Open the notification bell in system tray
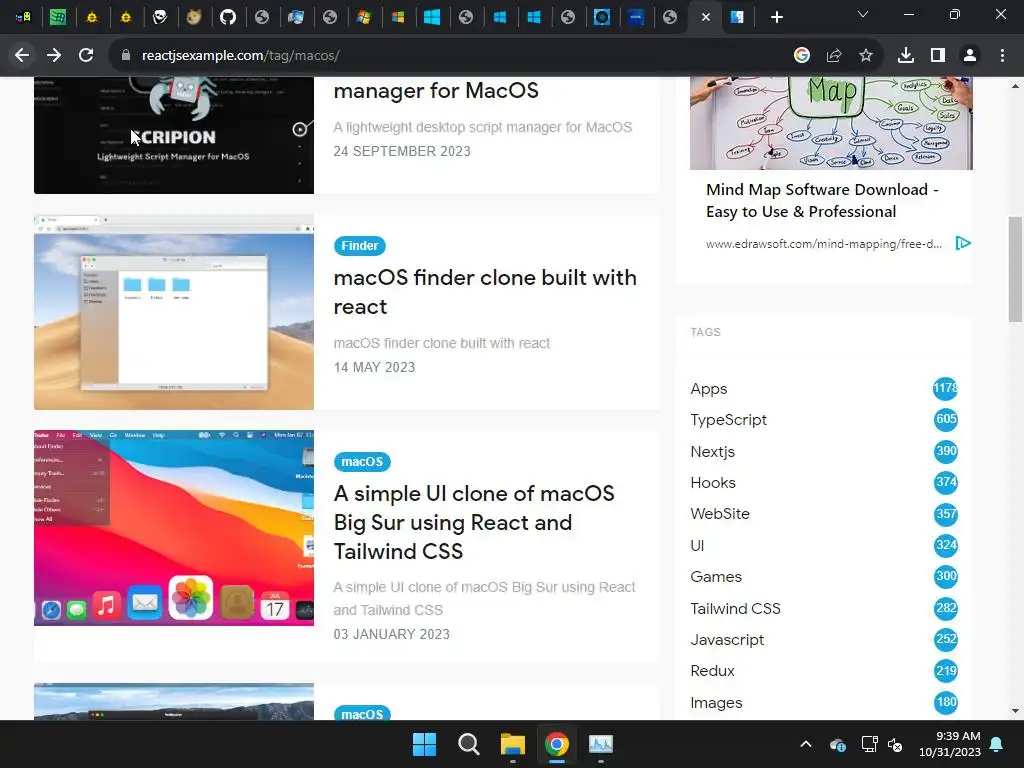The image size is (1024, 768). tap(997, 744)
